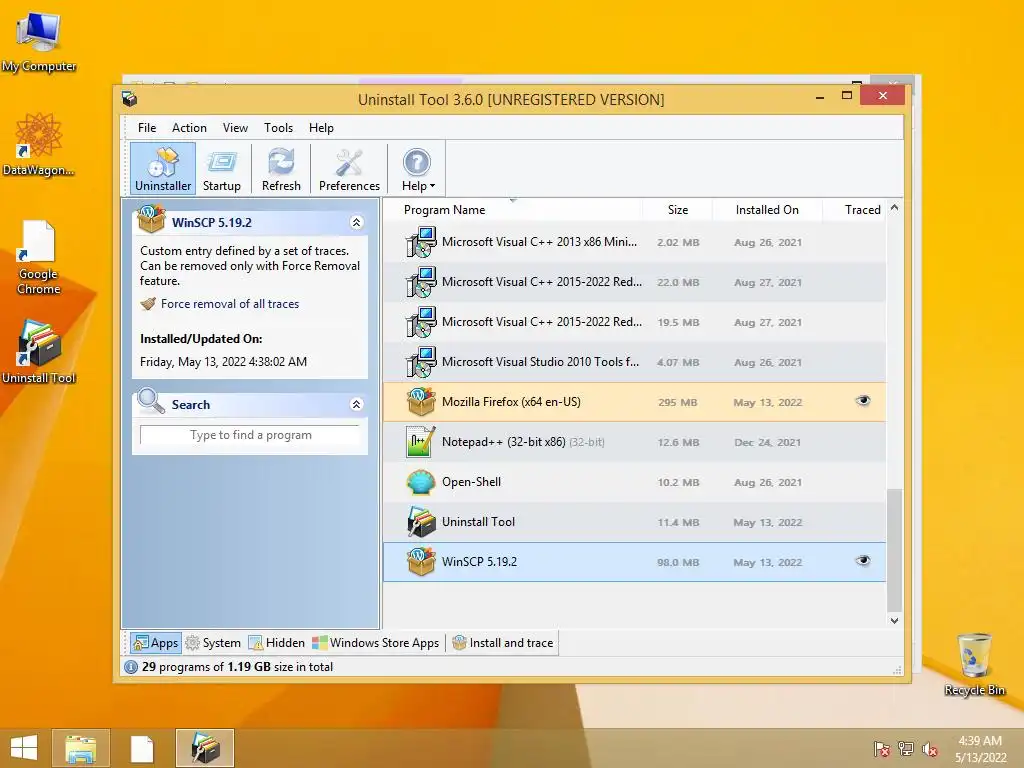1024x768 pixels.
Task: Click the traced eye icon for Mozilla Firefox
Action: coord(863,401)
